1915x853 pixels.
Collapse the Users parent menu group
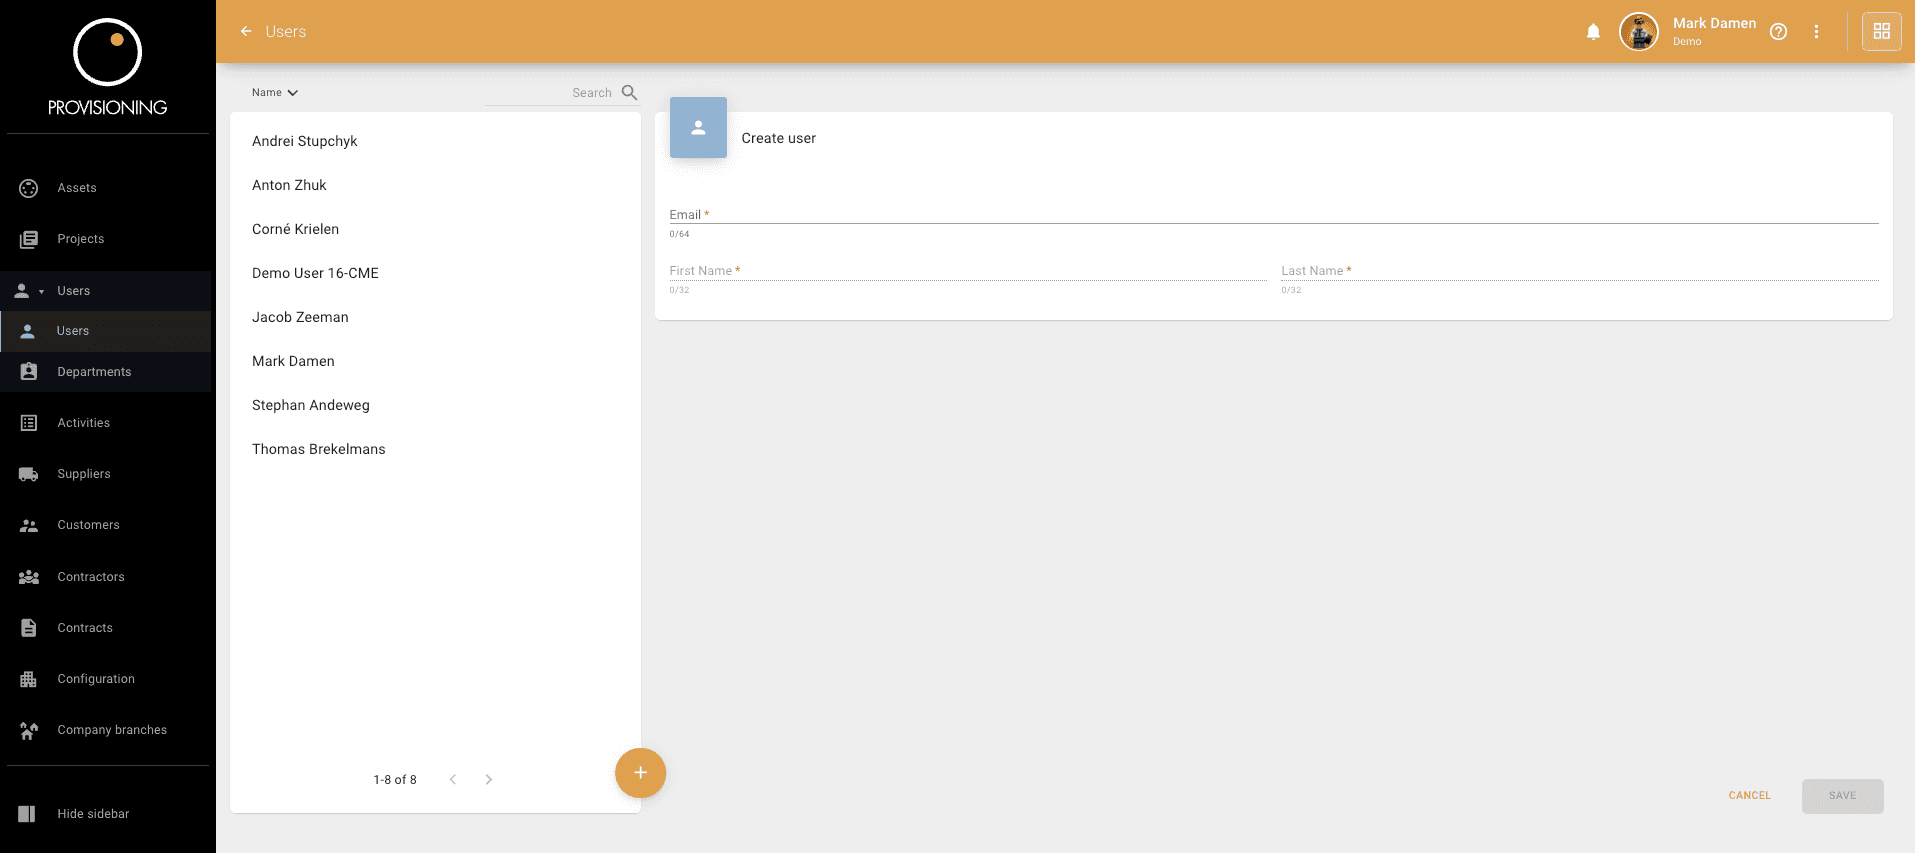point(105,291)
